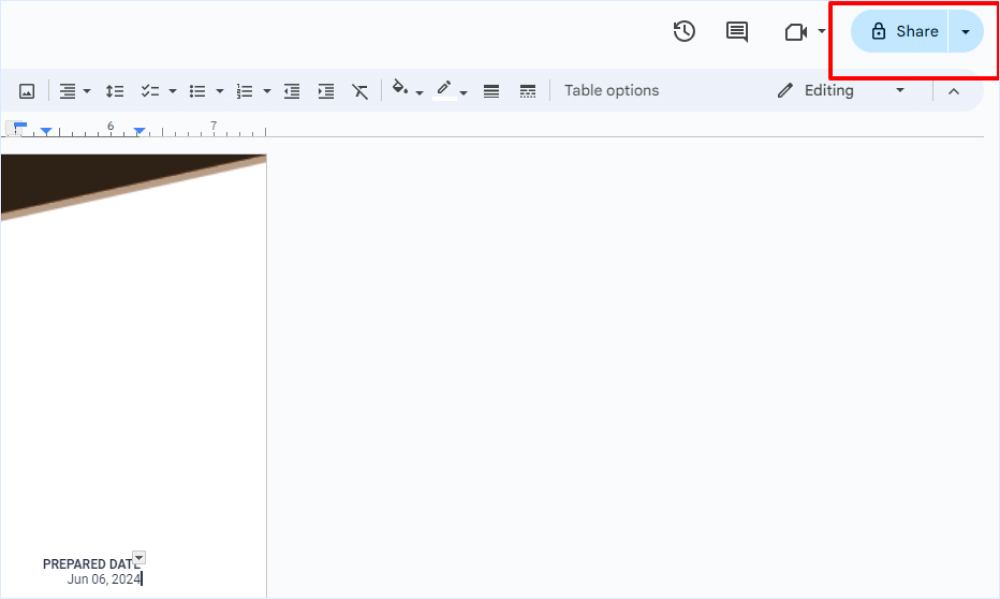Decrease indent of the paragraph
This screenshot has width=1000, height=599.
[x=292, y=91]
